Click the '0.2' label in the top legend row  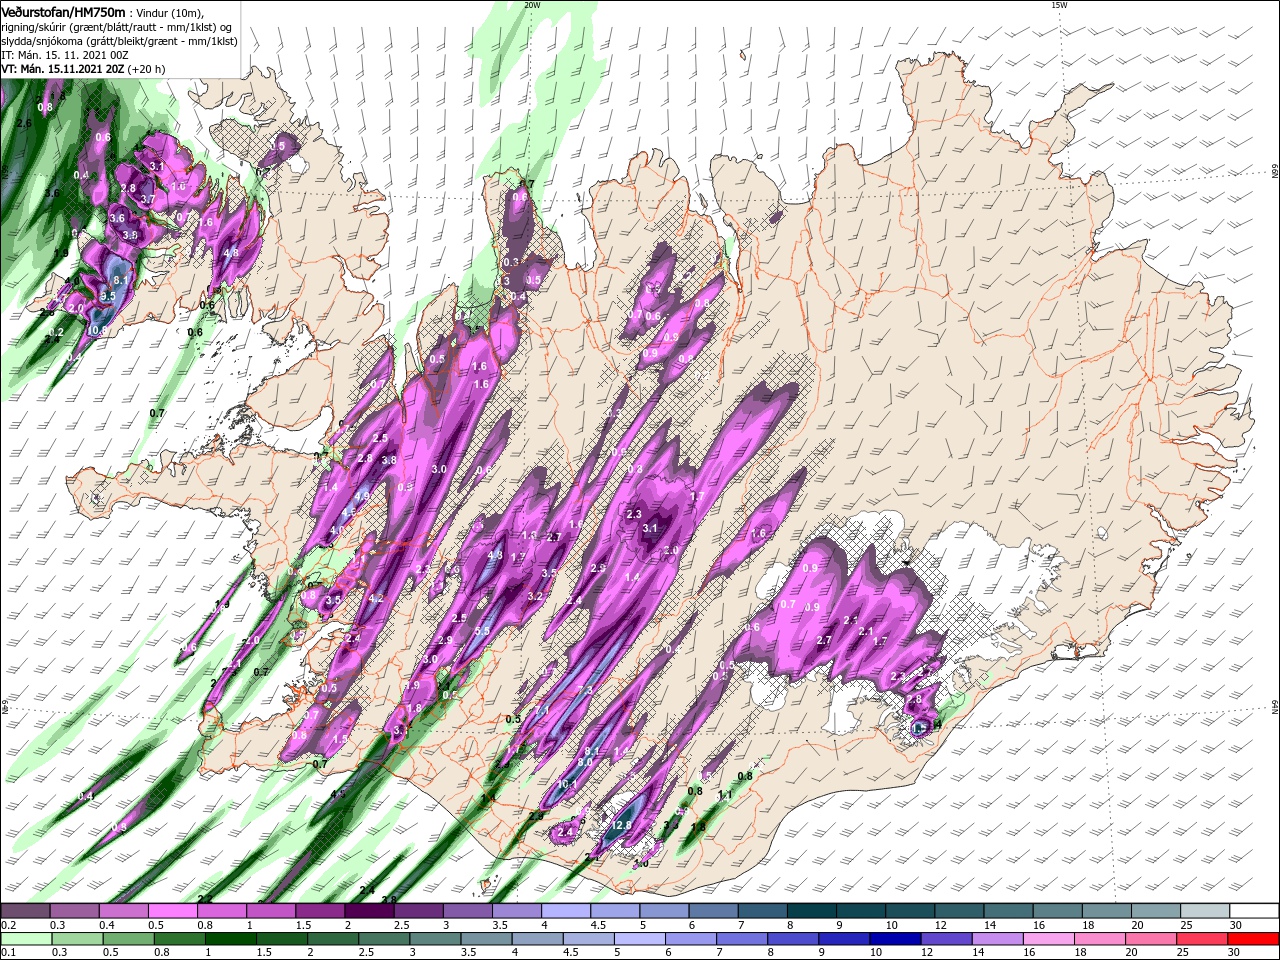click(8, 925)
